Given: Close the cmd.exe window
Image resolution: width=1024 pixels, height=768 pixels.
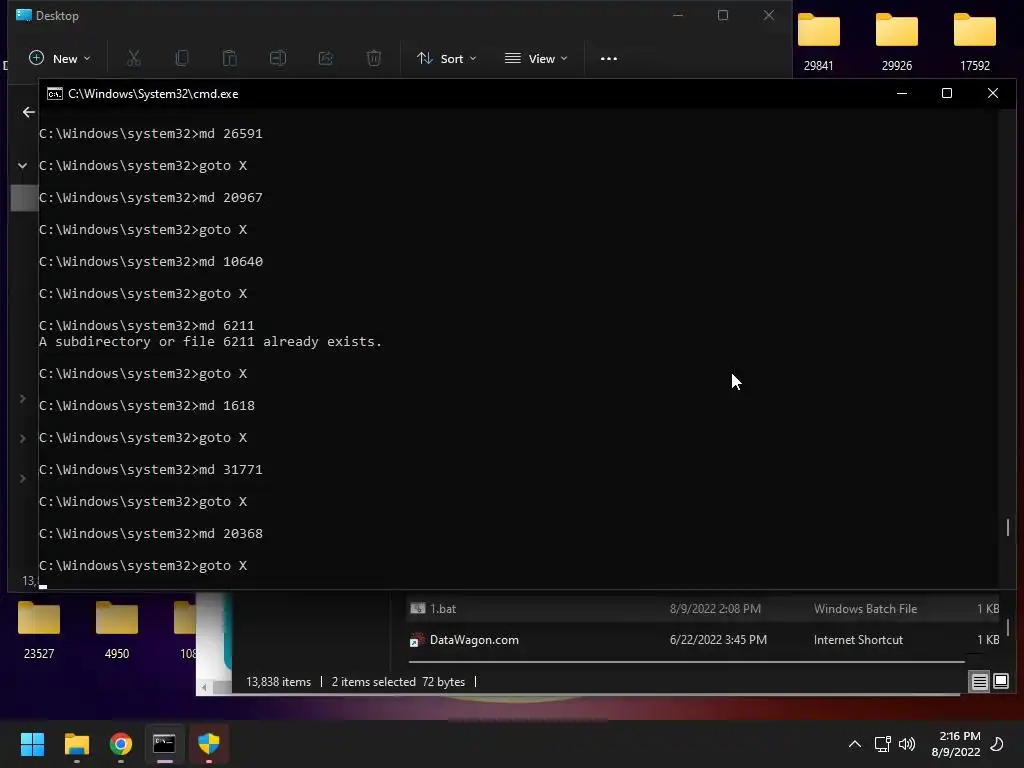Looking at the screenshot, I should (x=993, y=93).
